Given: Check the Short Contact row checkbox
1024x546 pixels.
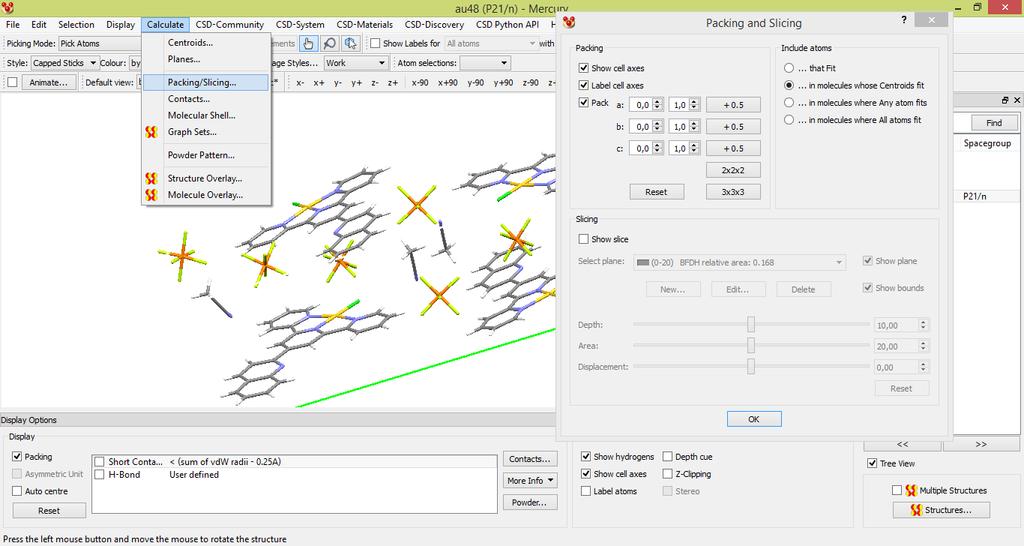Looking at the screenshot, I should [x=99, y=462].
